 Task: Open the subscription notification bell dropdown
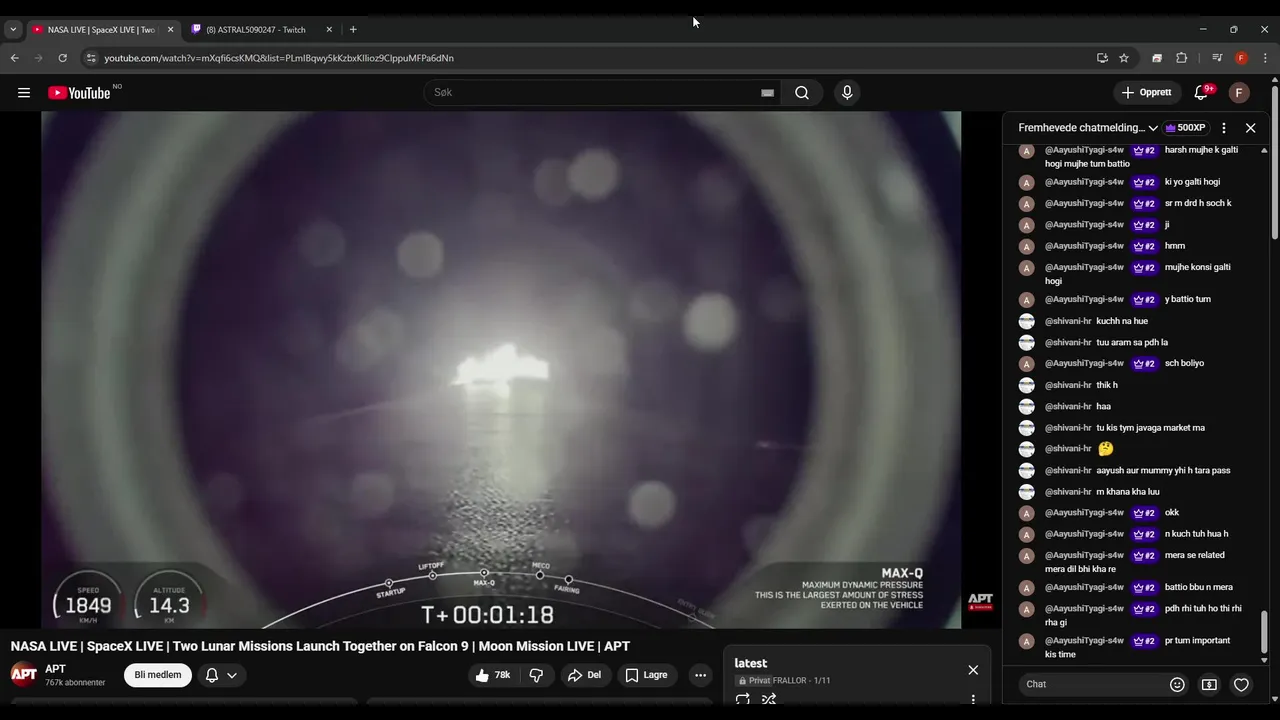221,675
